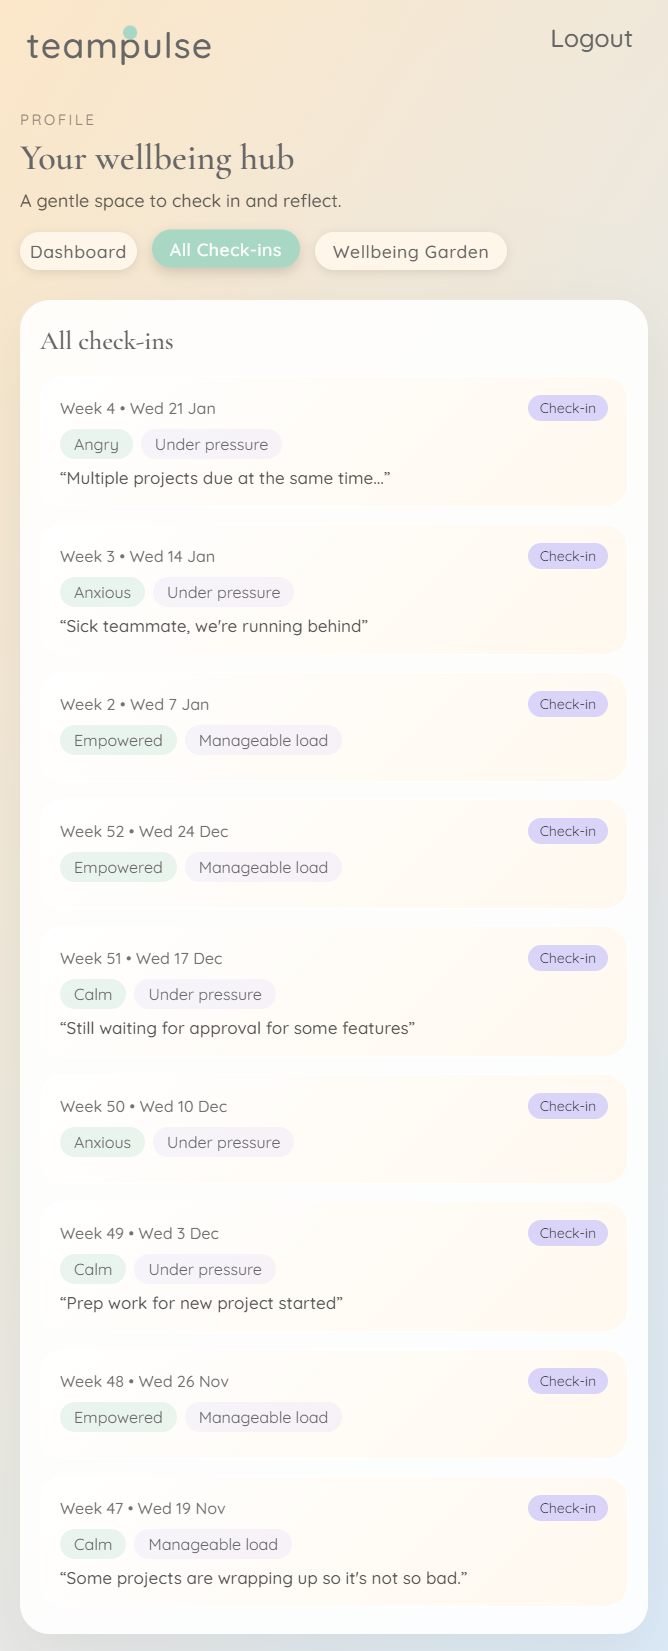The image size is (668, 1651).
Task: Click the Check-in badge on Week 52
Action: [567, 830]
